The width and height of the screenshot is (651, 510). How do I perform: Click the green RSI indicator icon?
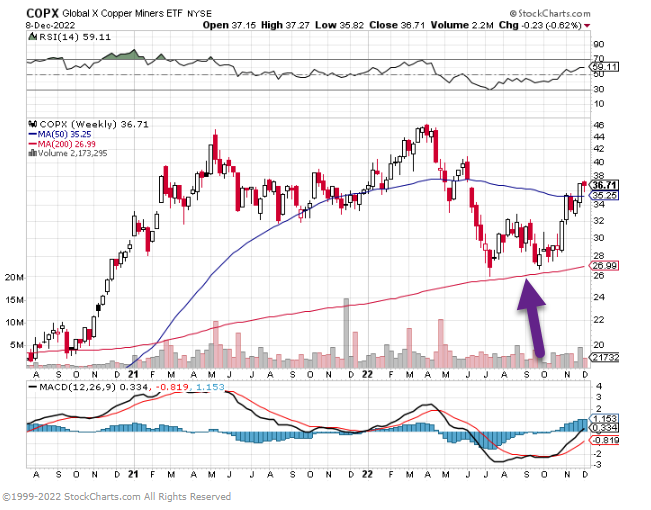32,37
